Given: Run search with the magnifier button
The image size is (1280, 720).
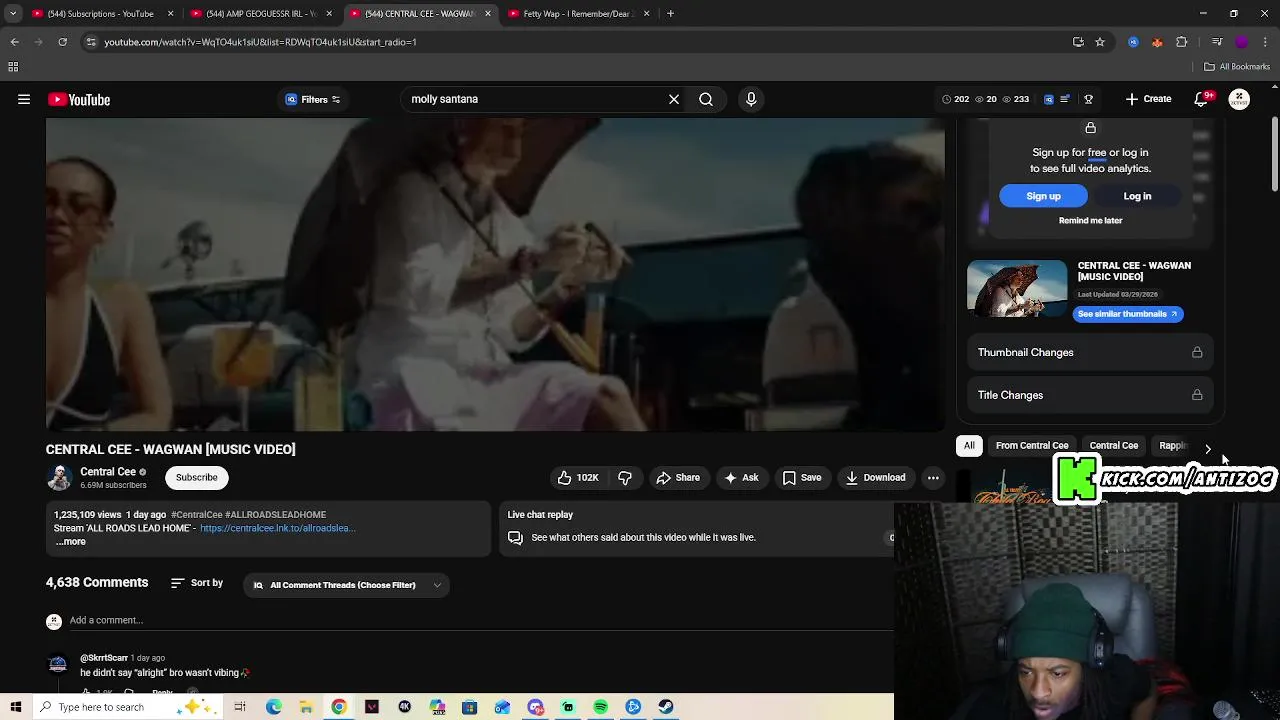Looking at the screenshot, I should pos(706,99).
